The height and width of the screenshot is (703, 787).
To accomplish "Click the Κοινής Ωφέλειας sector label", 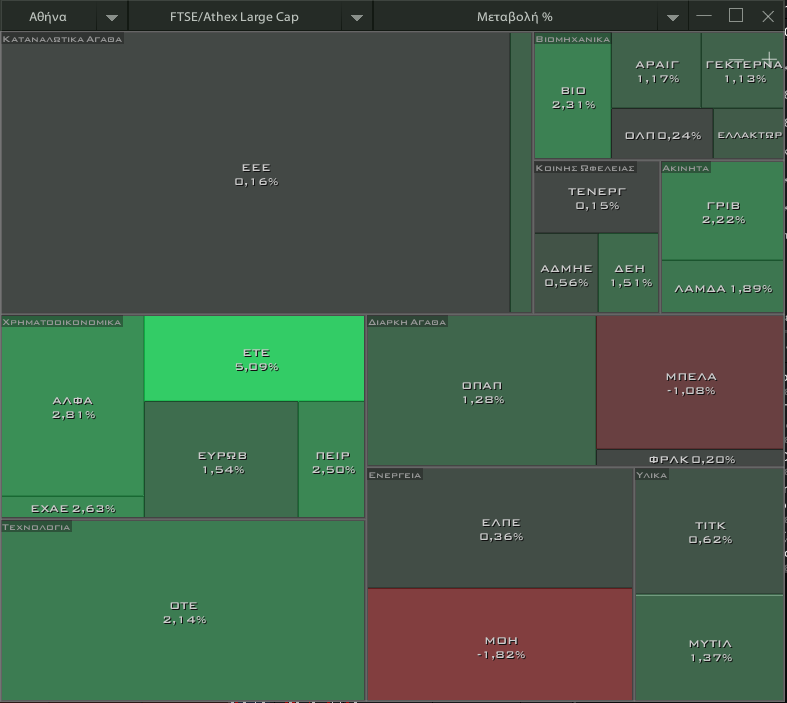I will 585,168.
